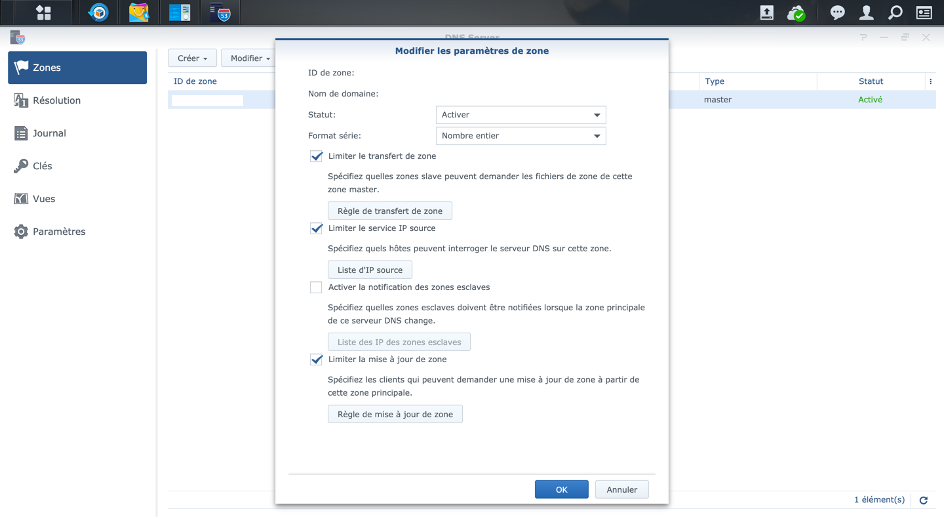945x518 pixels.
Task: Open the upload queue icon in top bar
Action: click(x=767, y=13)
